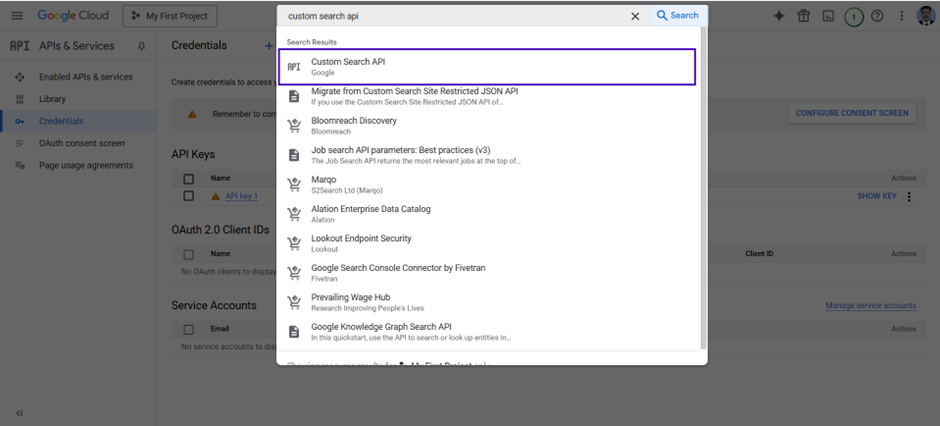
Task: Clear the search box with the X
Action: click(635, 16)
